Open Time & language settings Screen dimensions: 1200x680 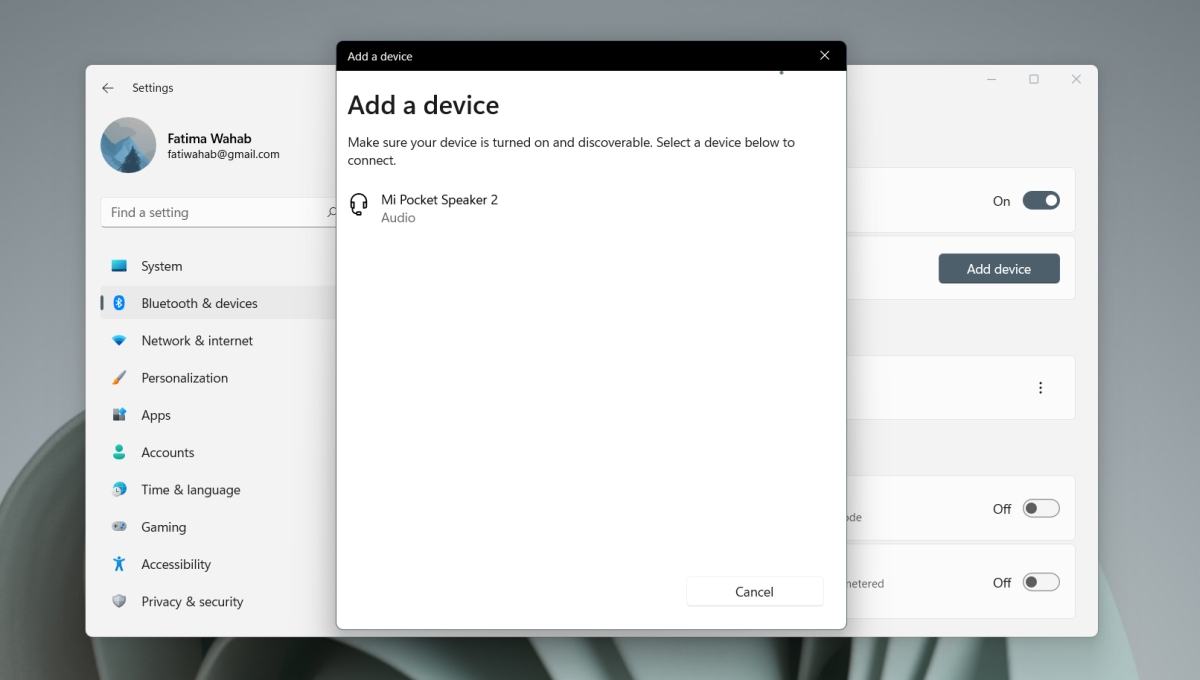tap(190, 490)
